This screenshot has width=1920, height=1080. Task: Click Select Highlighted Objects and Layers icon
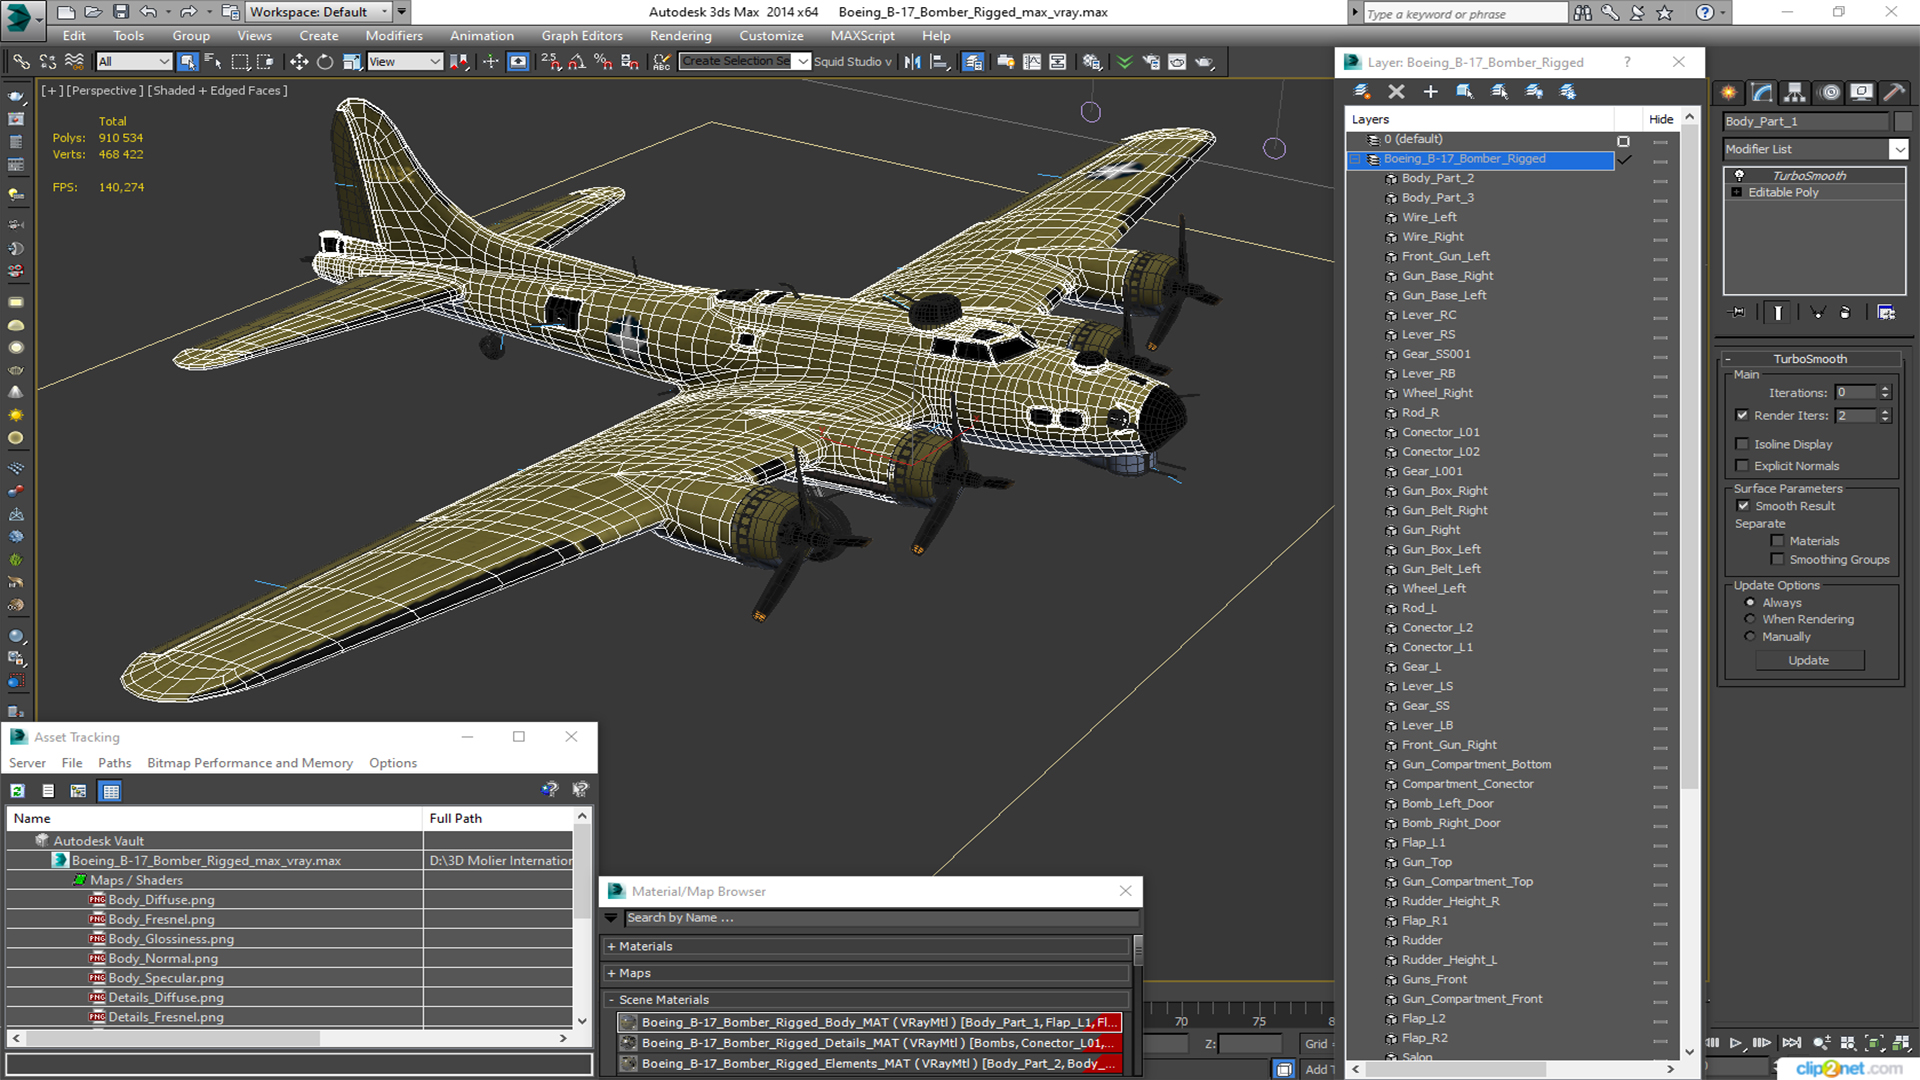(x=1465, y=92)
